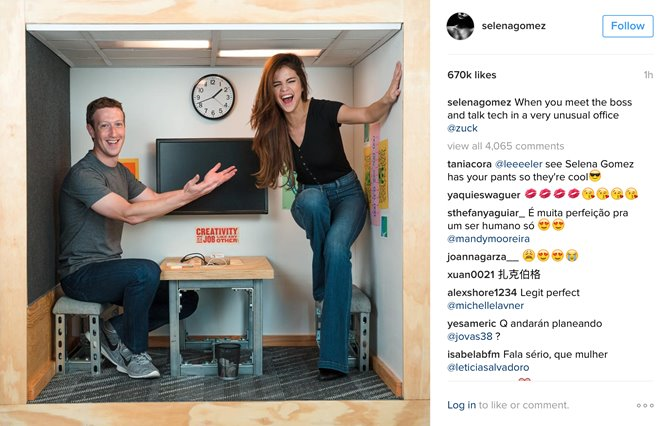View all 4,065 comments
660x426 pixels.
(x=506, y=146)
